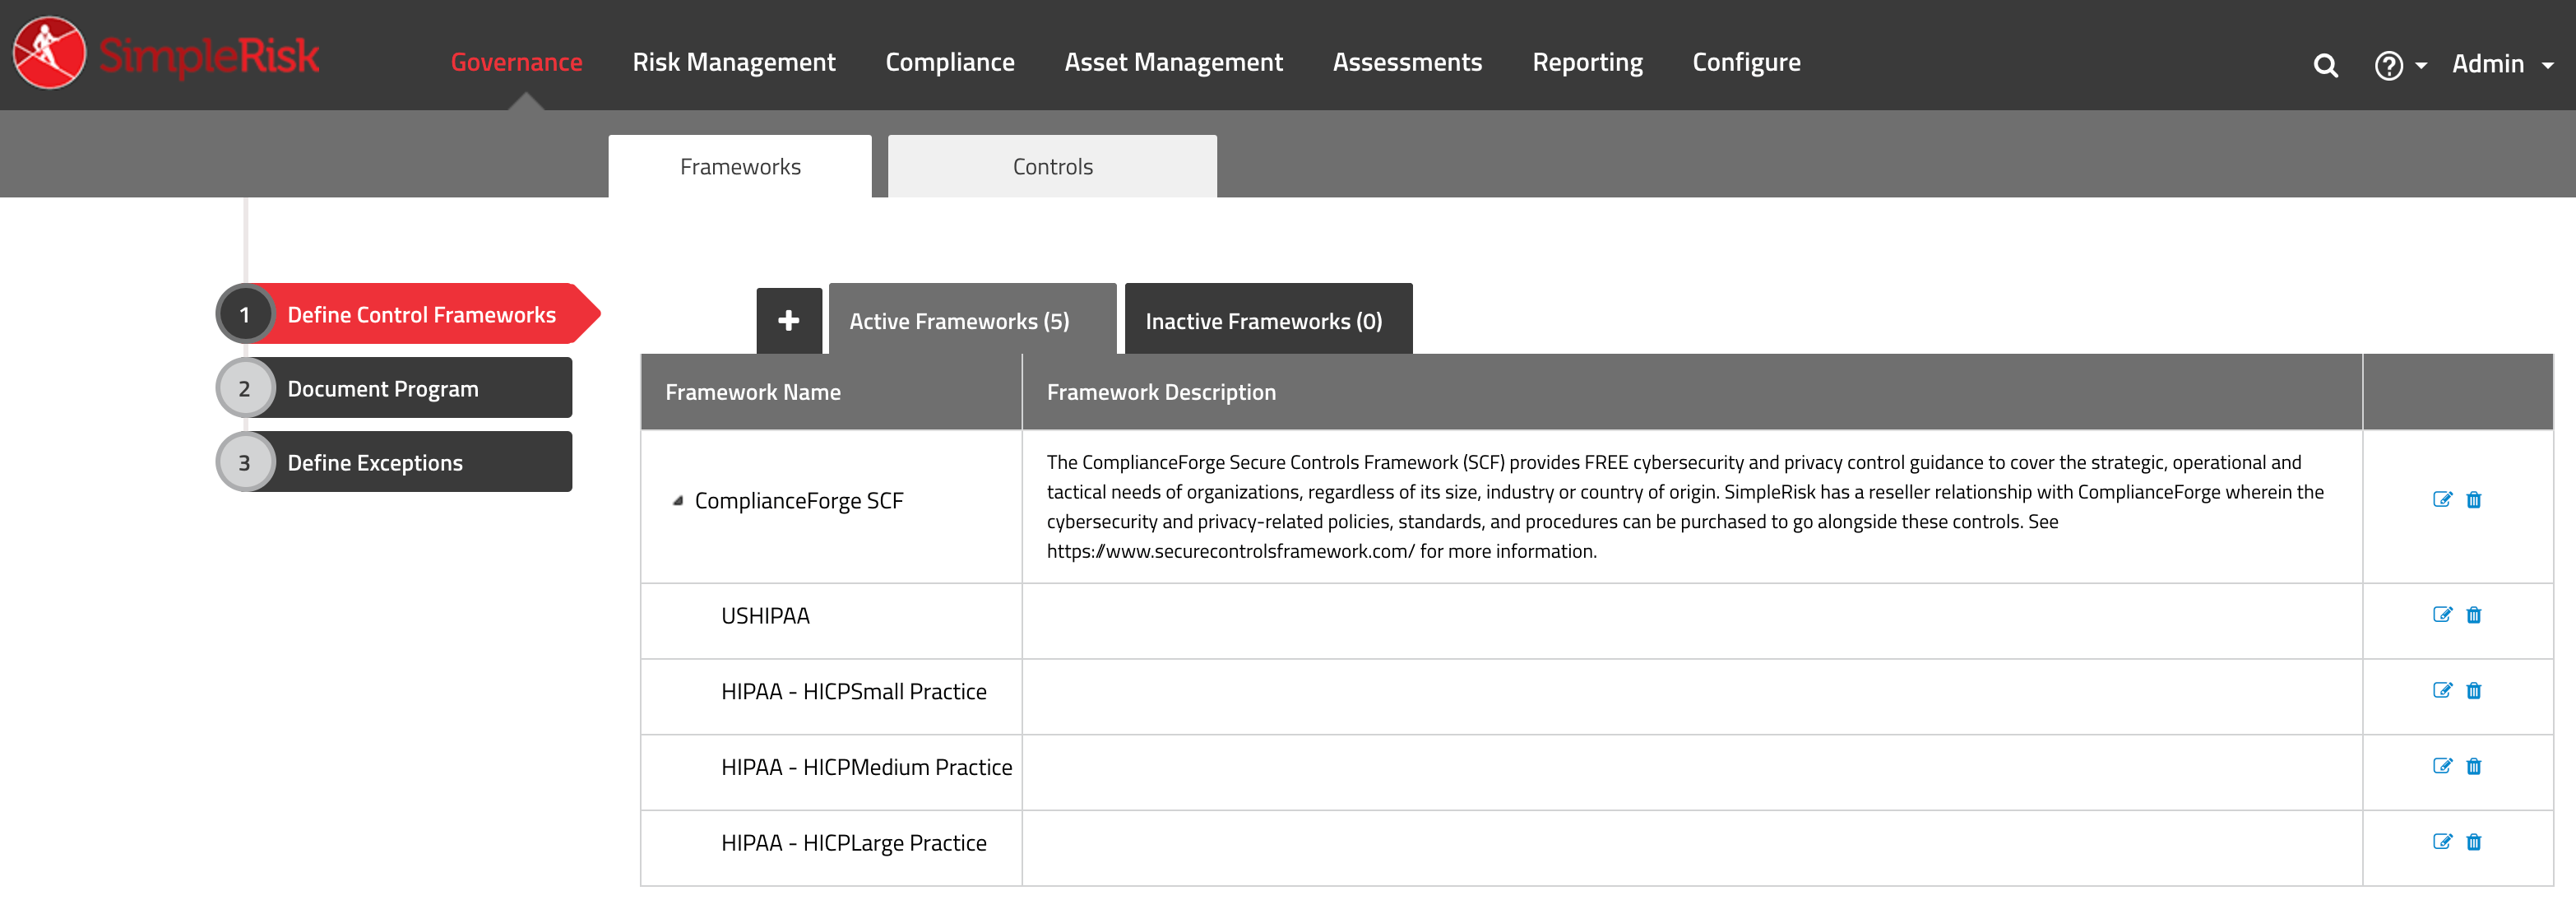Open the Reporting menu
The image size is (2576, 900).
pyautogui.click(x=1587, y=62)
